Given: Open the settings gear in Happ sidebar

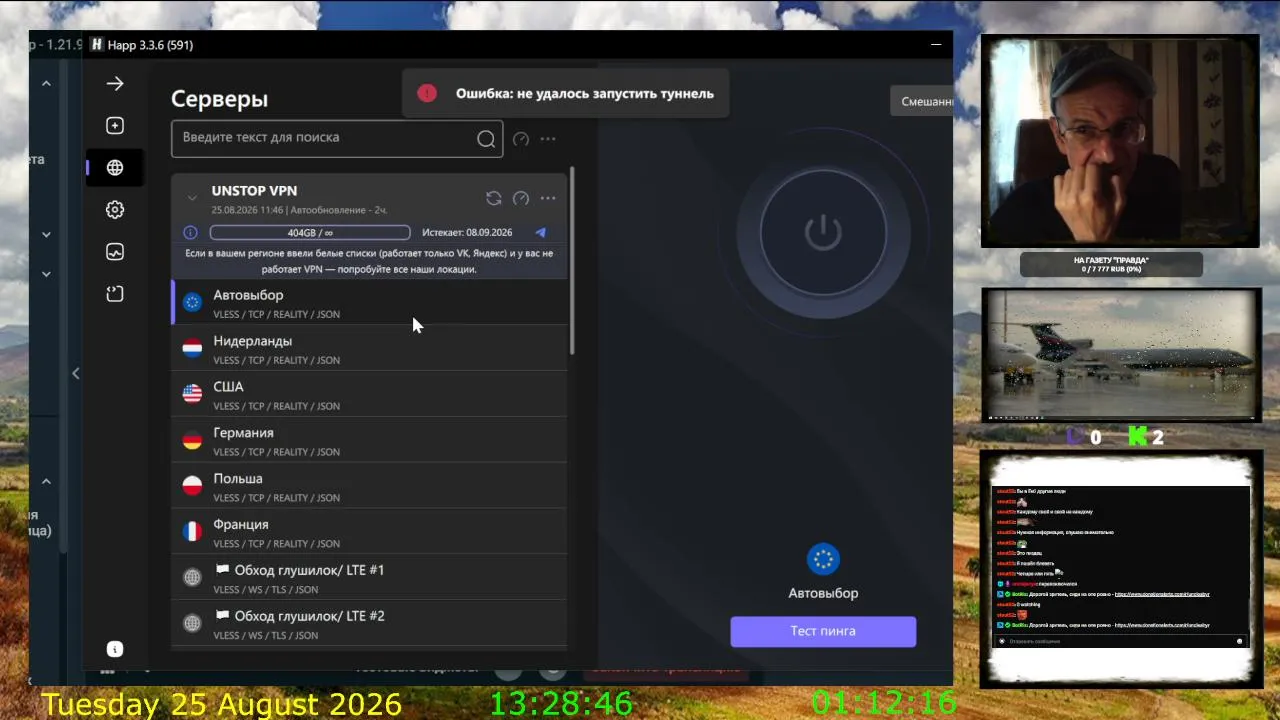Looking at the screenshot, I should [x=115, y=210].
